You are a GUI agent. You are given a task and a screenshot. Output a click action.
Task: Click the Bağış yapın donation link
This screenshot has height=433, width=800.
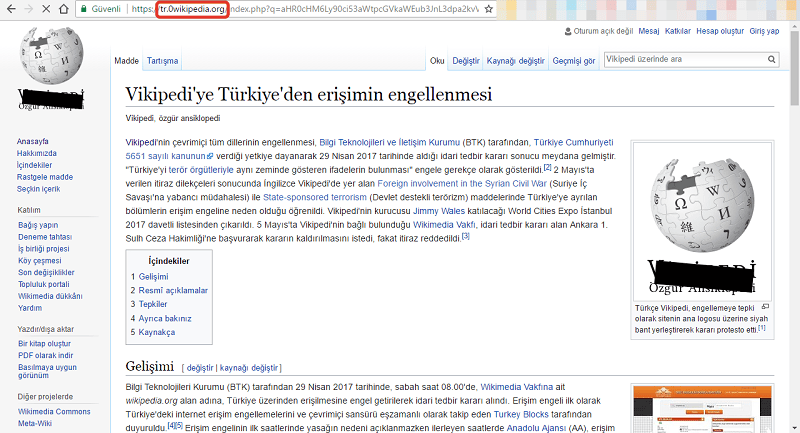click(x=38, y=225)
